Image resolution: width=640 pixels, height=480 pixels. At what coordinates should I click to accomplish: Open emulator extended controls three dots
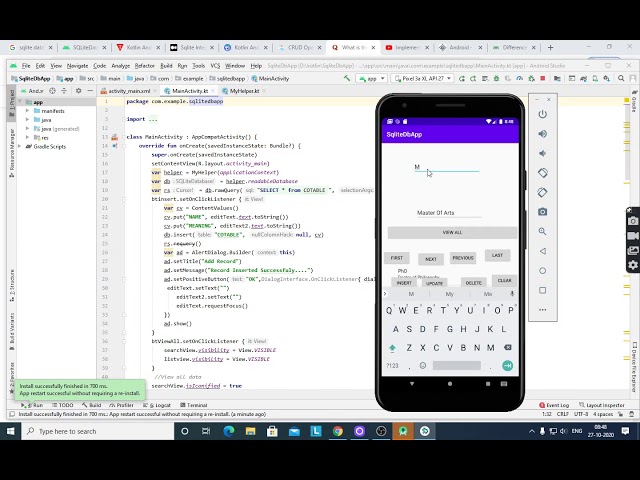pos(542,310)
